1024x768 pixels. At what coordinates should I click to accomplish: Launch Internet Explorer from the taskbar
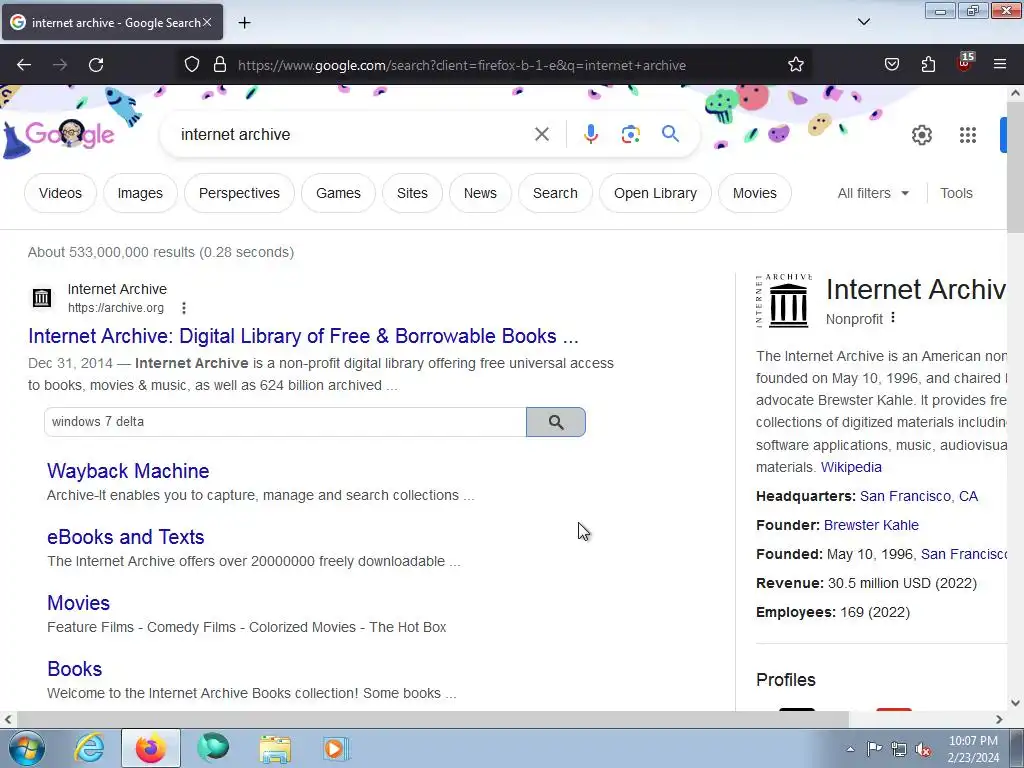click(x=89, y=748)
